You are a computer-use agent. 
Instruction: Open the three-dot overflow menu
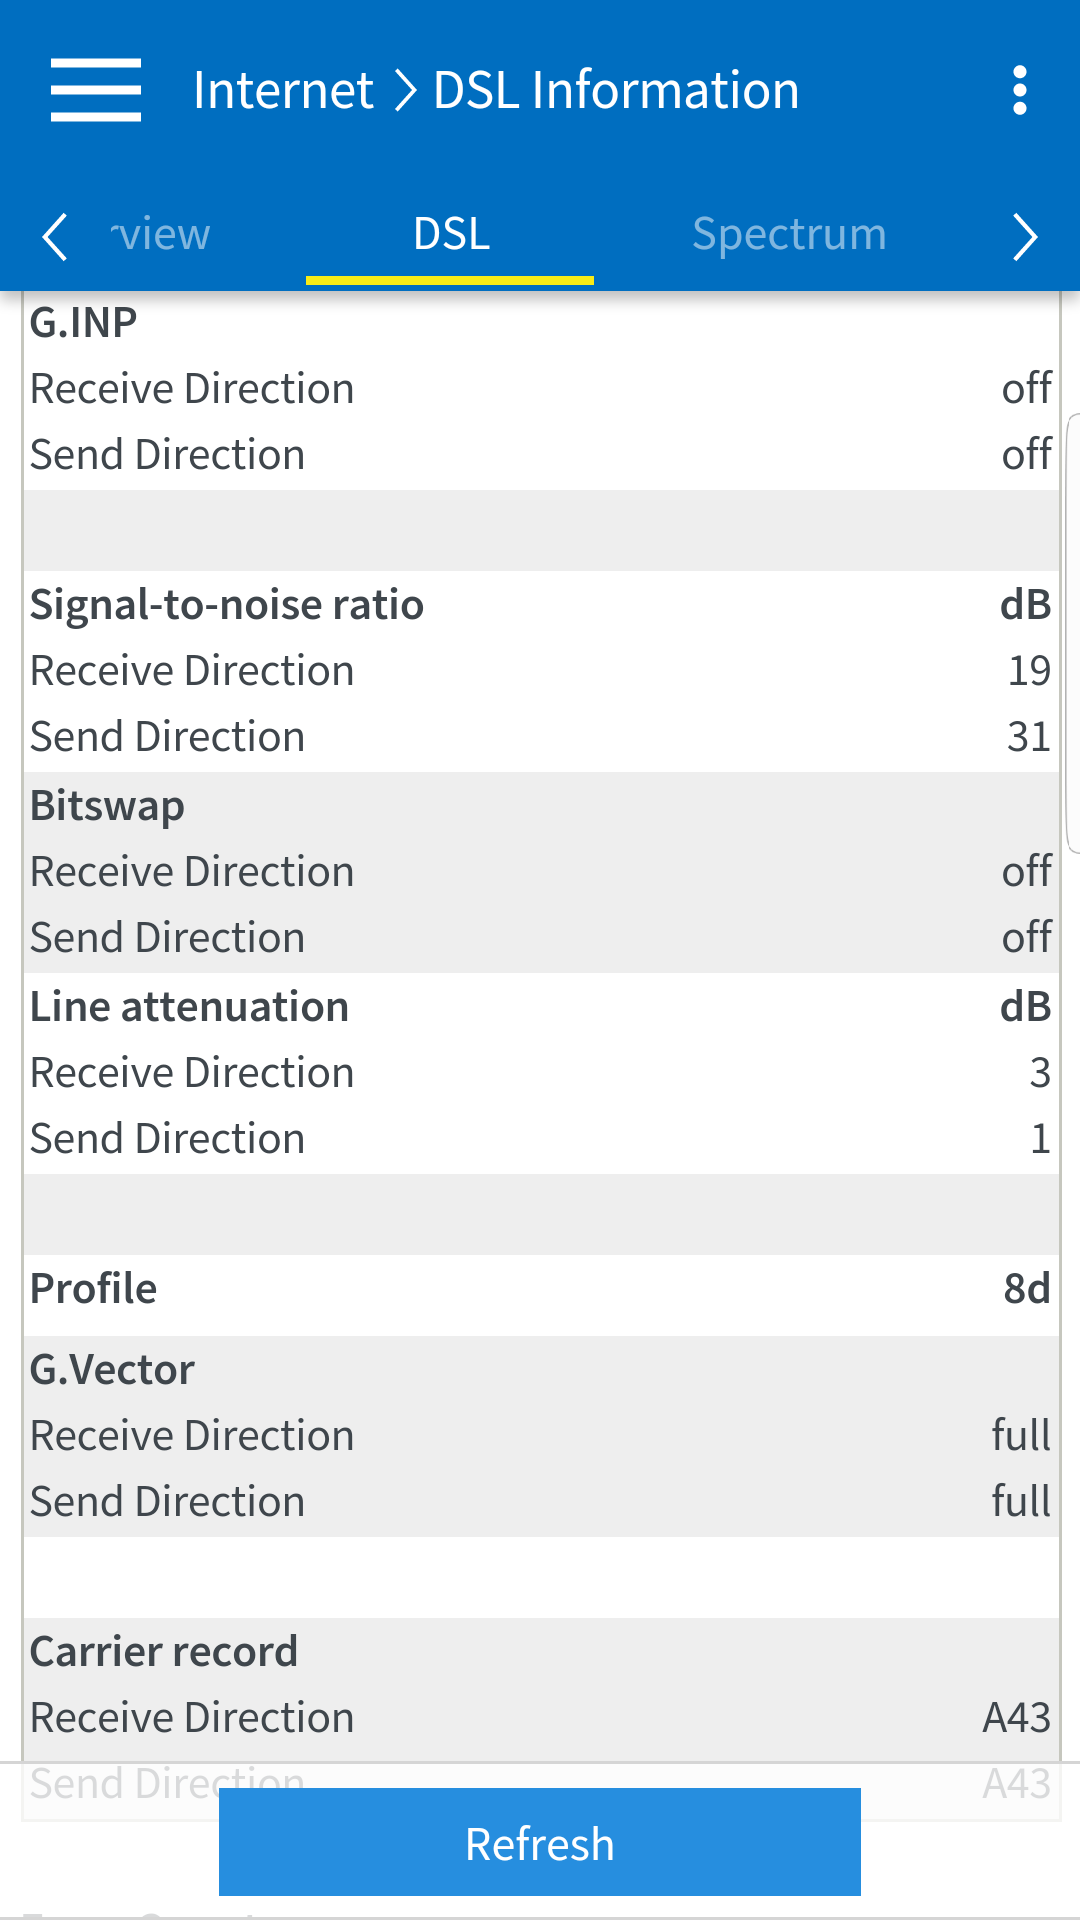1019,90
